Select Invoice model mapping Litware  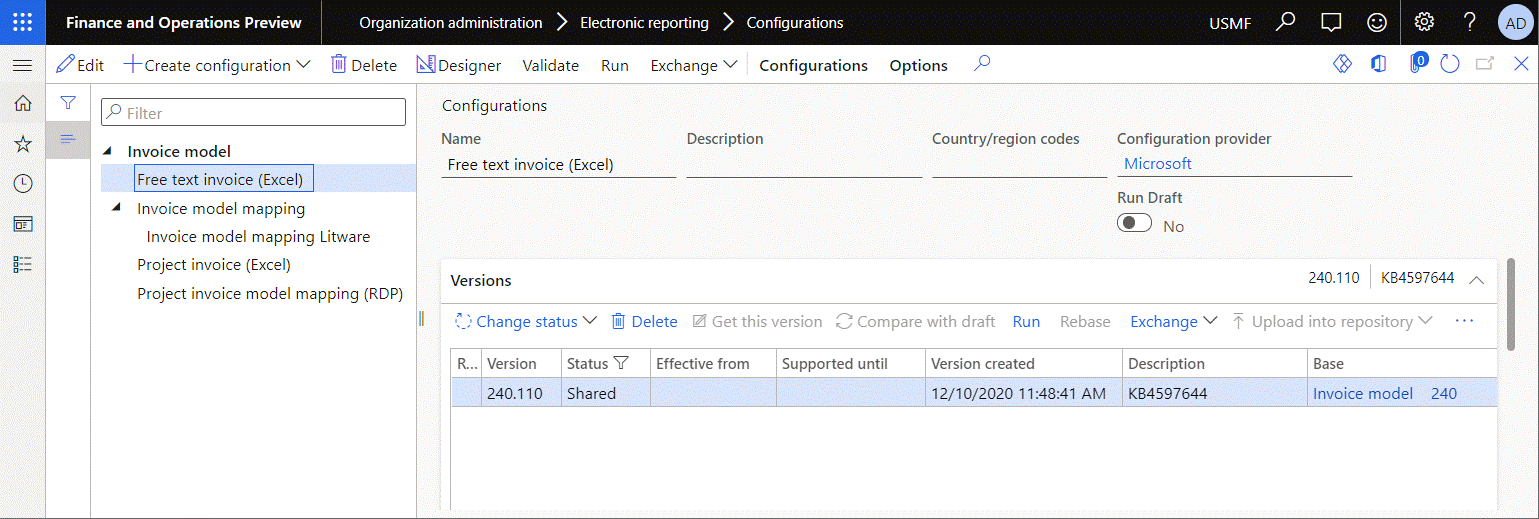[258, 237]
